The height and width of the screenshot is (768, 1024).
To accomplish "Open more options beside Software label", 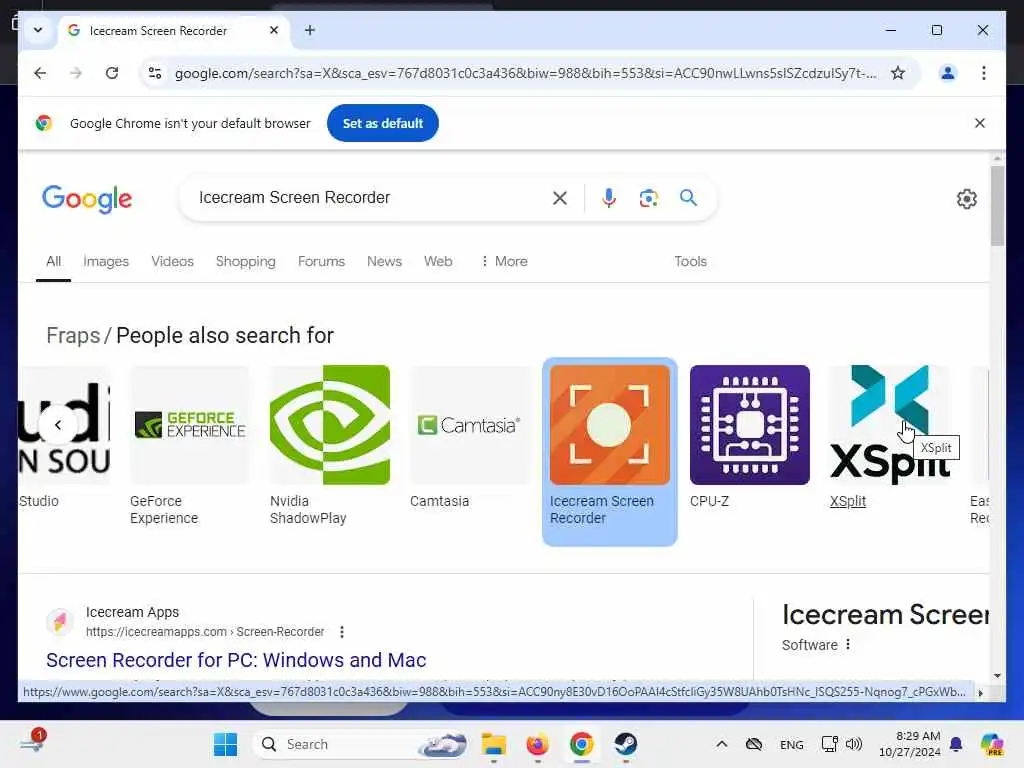I will pos(848,645).
